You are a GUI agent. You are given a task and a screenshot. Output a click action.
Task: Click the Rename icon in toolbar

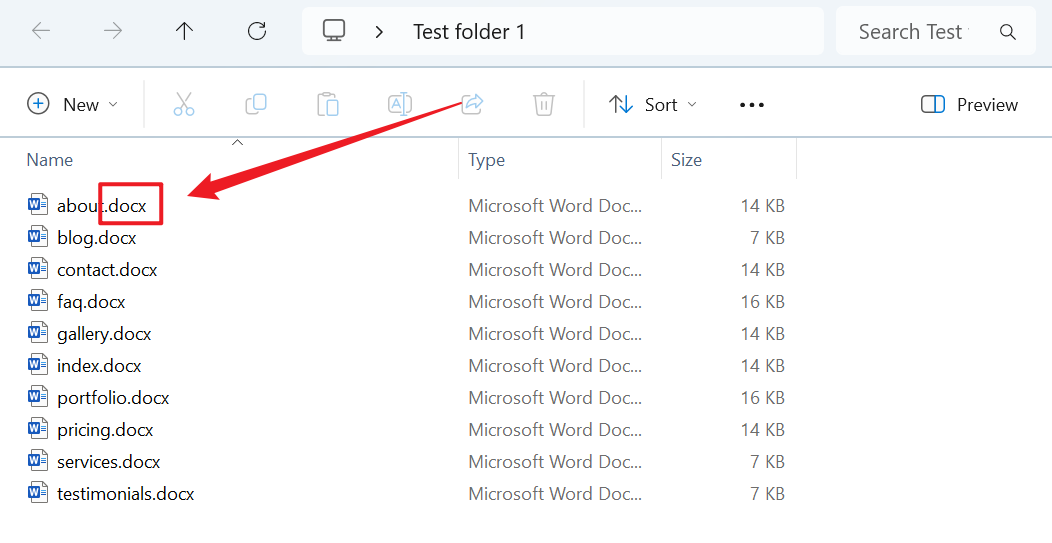pos(400,104)
